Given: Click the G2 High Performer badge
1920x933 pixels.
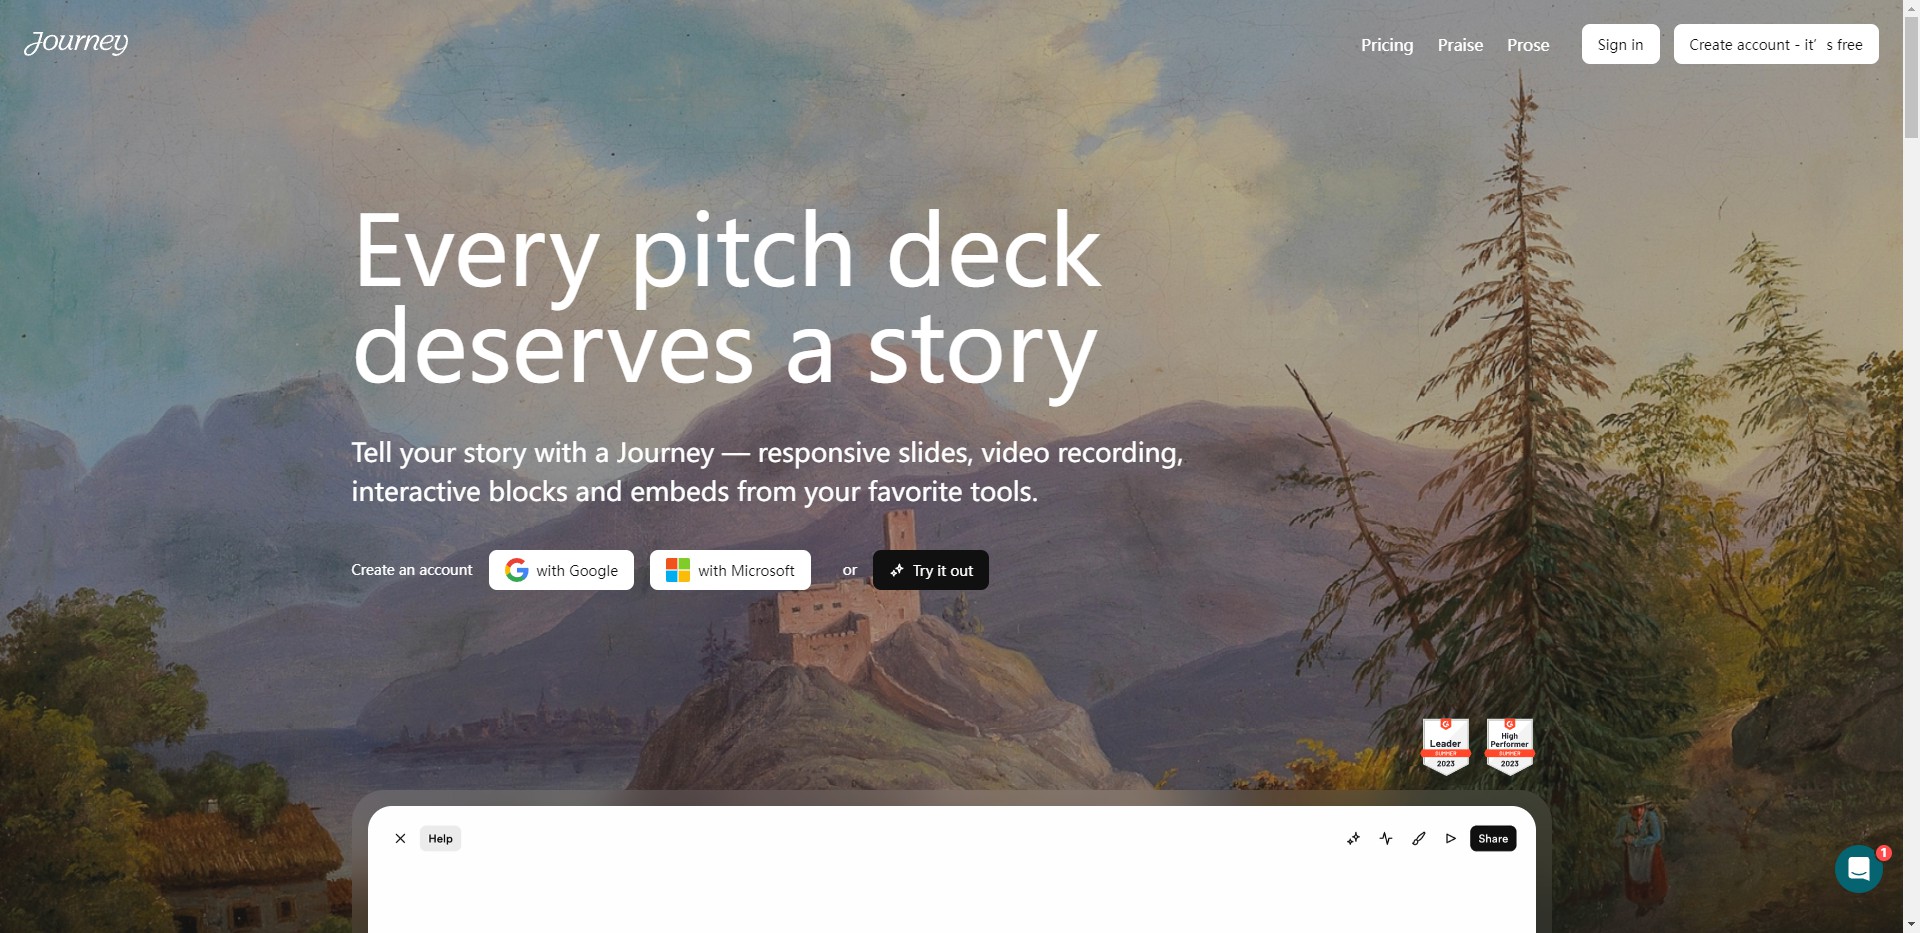Looking at the screenshot, I should pos(1509,746).
